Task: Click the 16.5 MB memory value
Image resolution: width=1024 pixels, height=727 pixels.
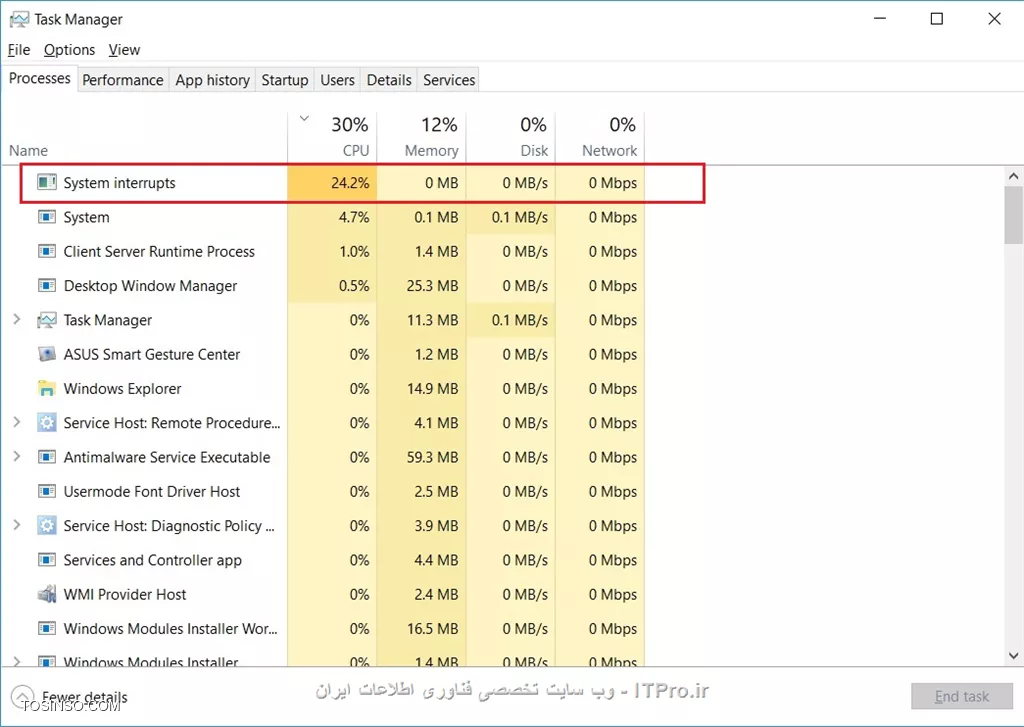Action: coord(432,628)
